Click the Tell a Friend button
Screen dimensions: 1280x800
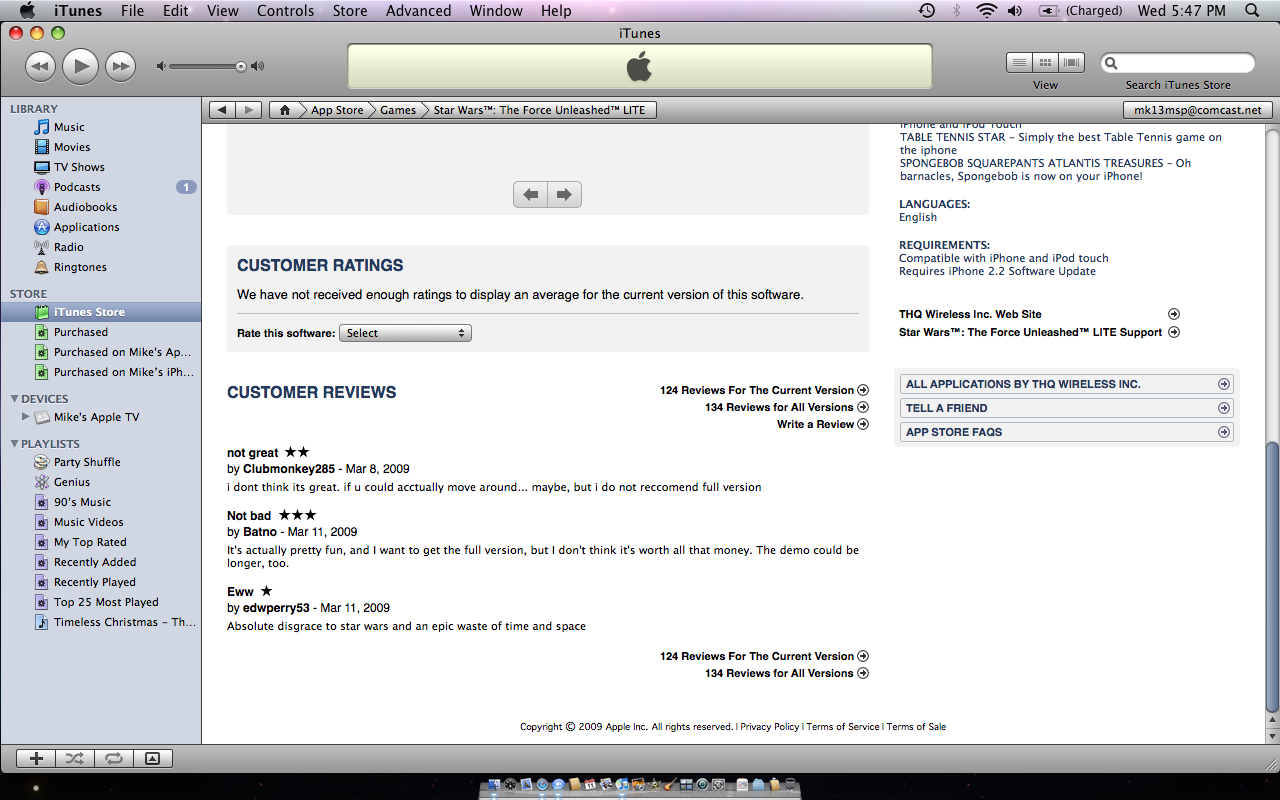point(1067,408)
